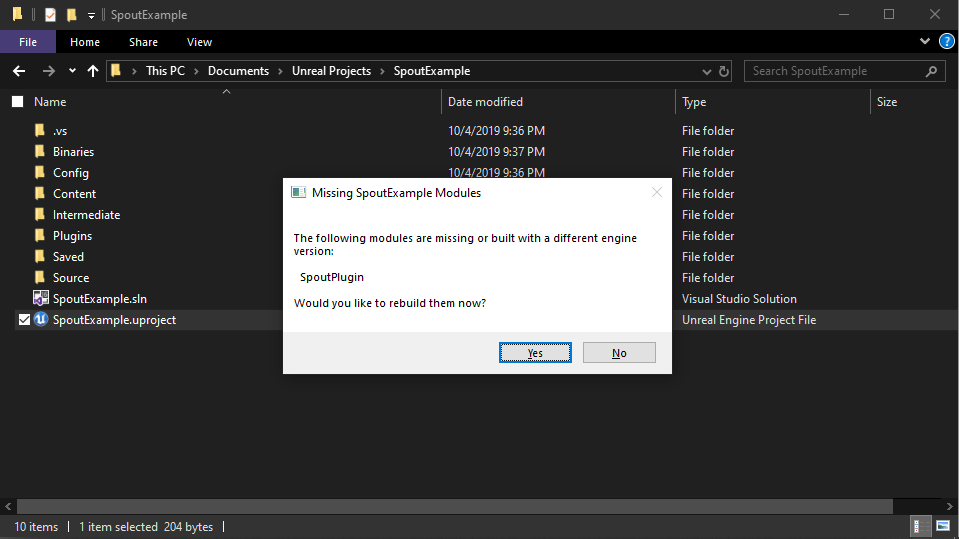959x539 pixels.
Task: Go up one folder level
Action: 92,71
